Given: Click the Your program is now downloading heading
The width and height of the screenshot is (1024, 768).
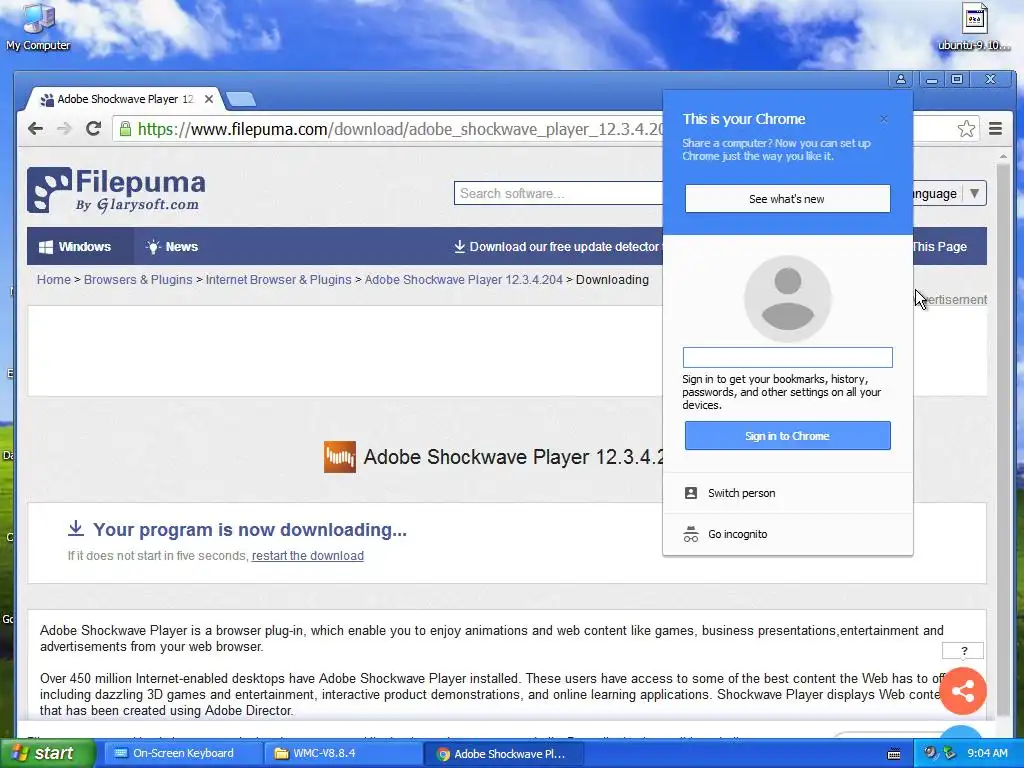Looking at the screenshot, I should pos(249,530).
